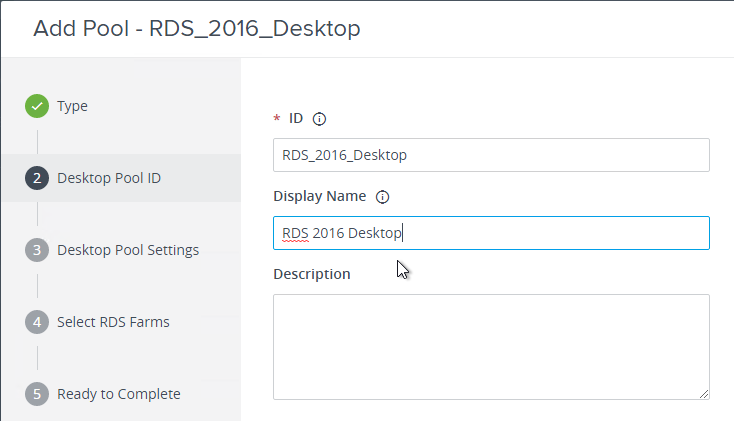Open the Select RDS Farms step
The width and height of the screenshot is (734, 421).
(x=113, y=322)
